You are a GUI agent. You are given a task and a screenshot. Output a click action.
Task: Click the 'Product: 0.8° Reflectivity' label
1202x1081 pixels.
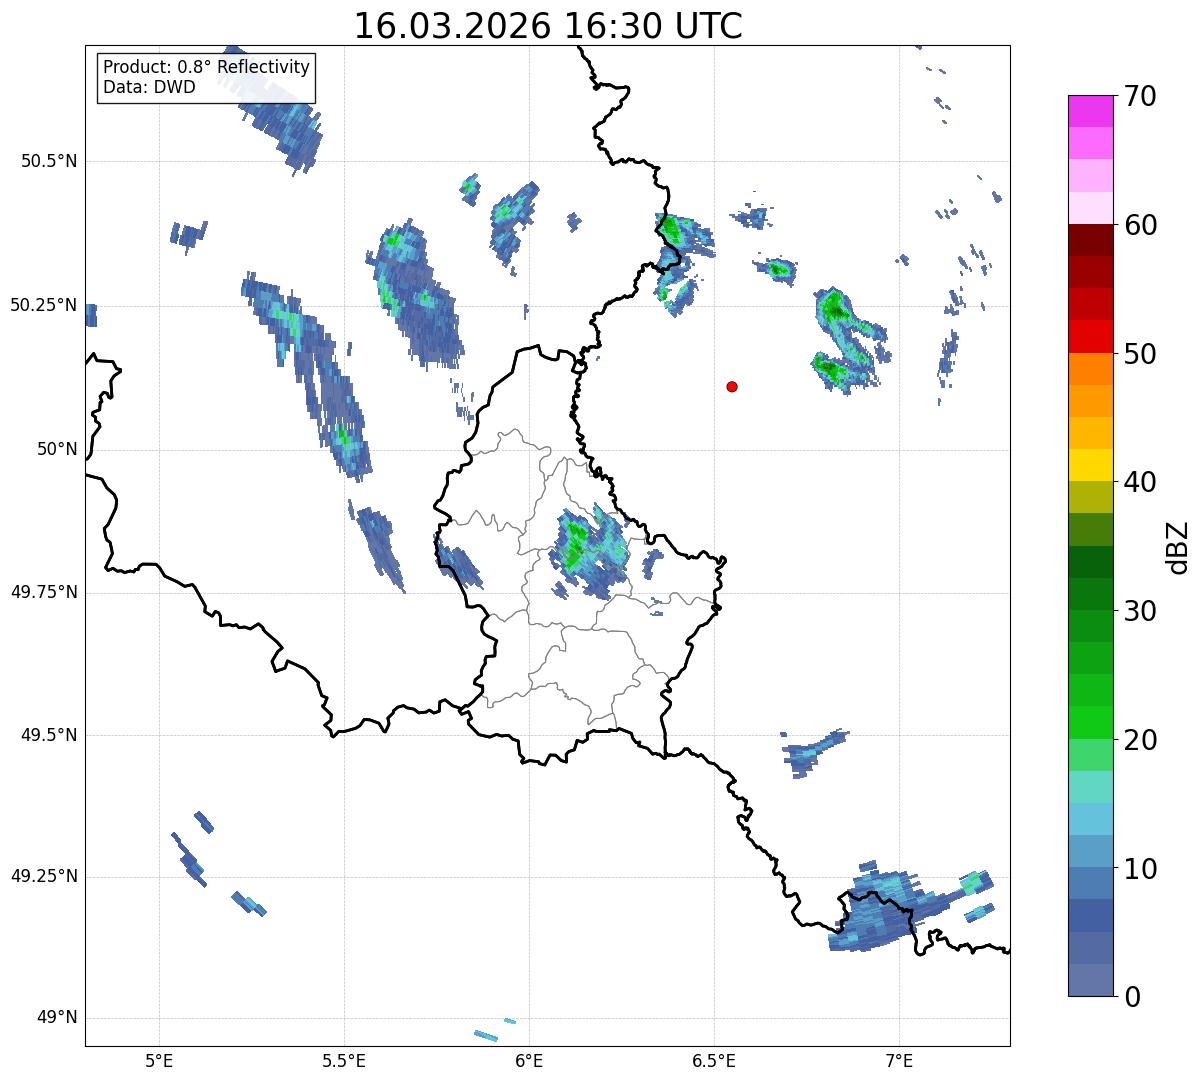click(207, 67)
